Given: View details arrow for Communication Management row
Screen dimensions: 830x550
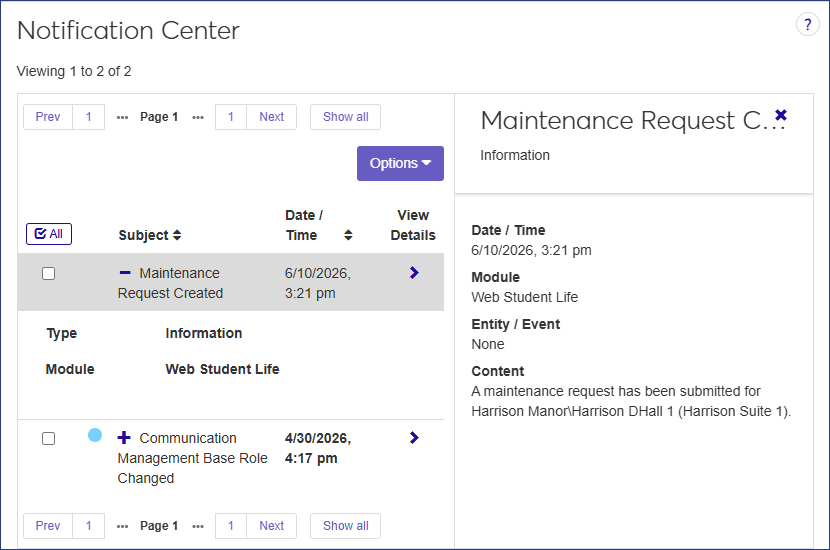Looking at the screenshot, I should (414, 438).
